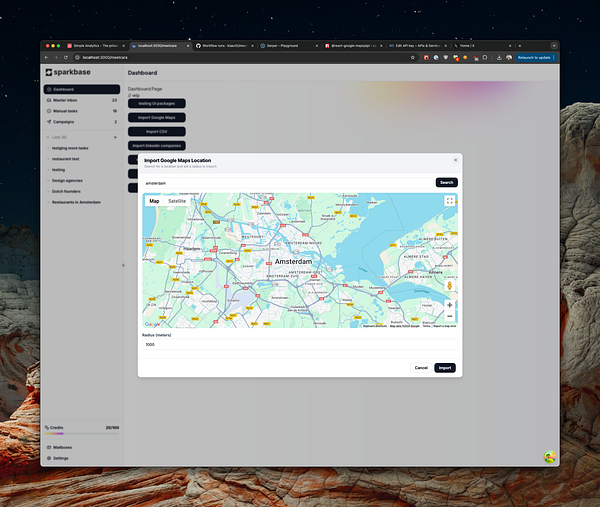Switch to the @react-google-maps/api tab
This screenshot has width=600, height=507.
coord(353,46)
